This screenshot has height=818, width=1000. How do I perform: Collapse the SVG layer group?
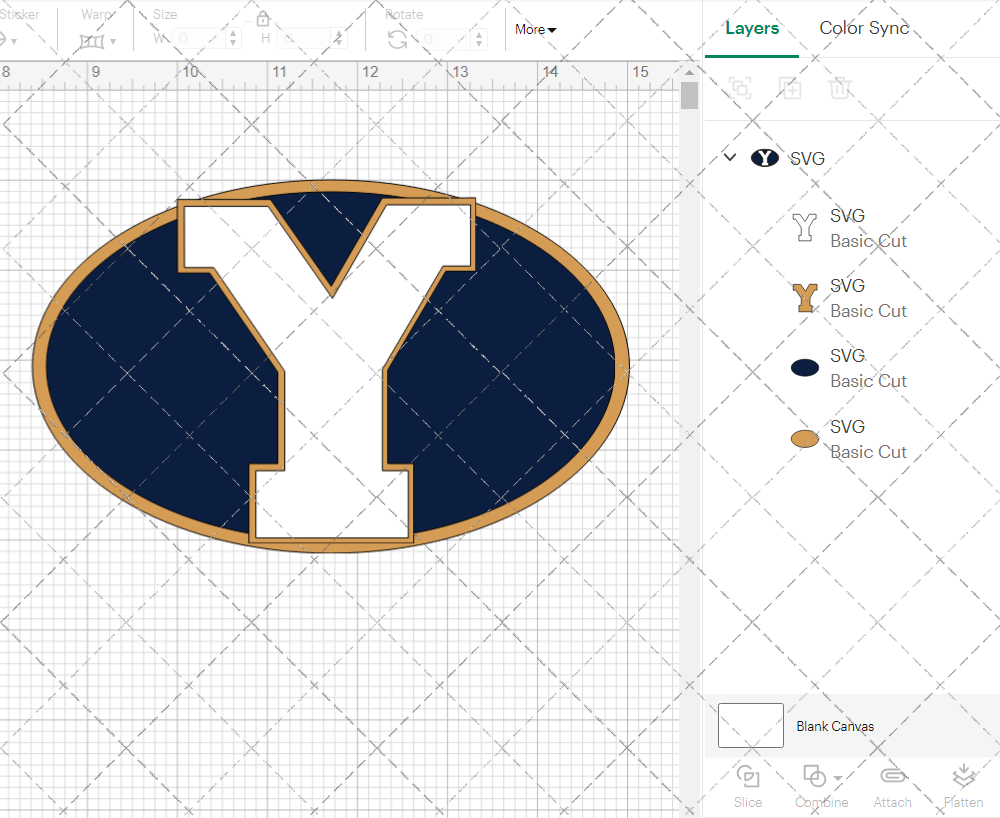[x=729, y=157]
